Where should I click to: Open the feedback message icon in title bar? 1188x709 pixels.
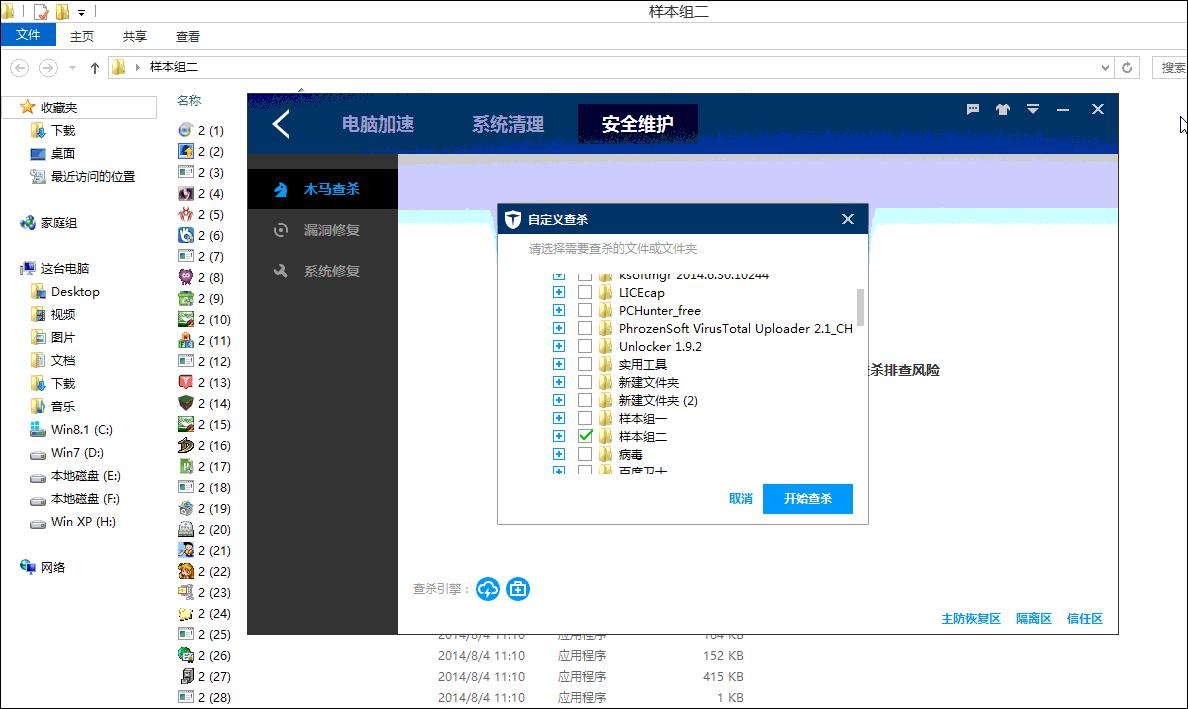pos(972,110)
